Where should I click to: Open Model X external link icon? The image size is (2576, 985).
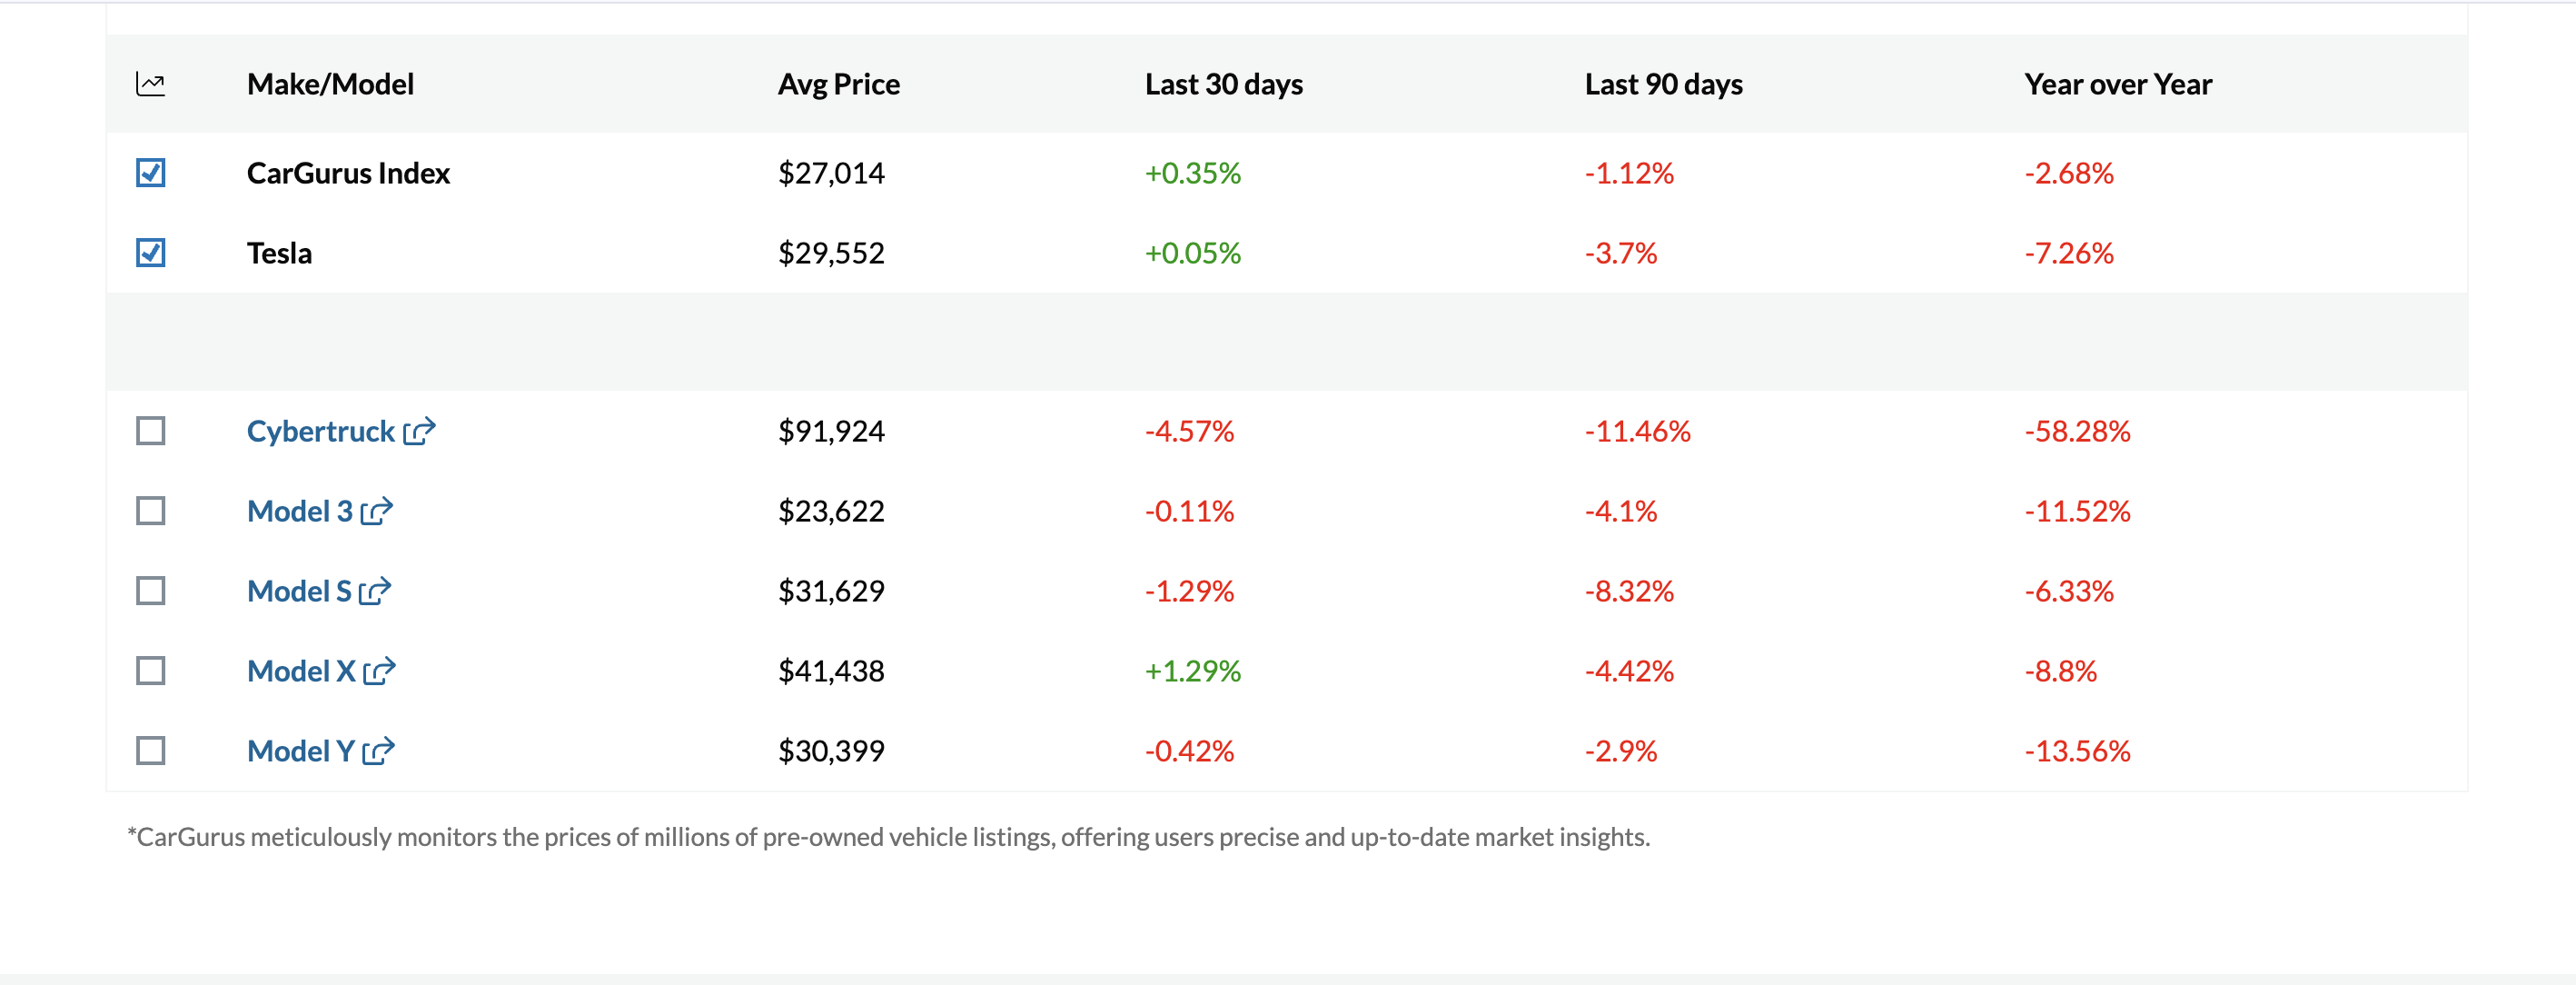click(380, 670)
